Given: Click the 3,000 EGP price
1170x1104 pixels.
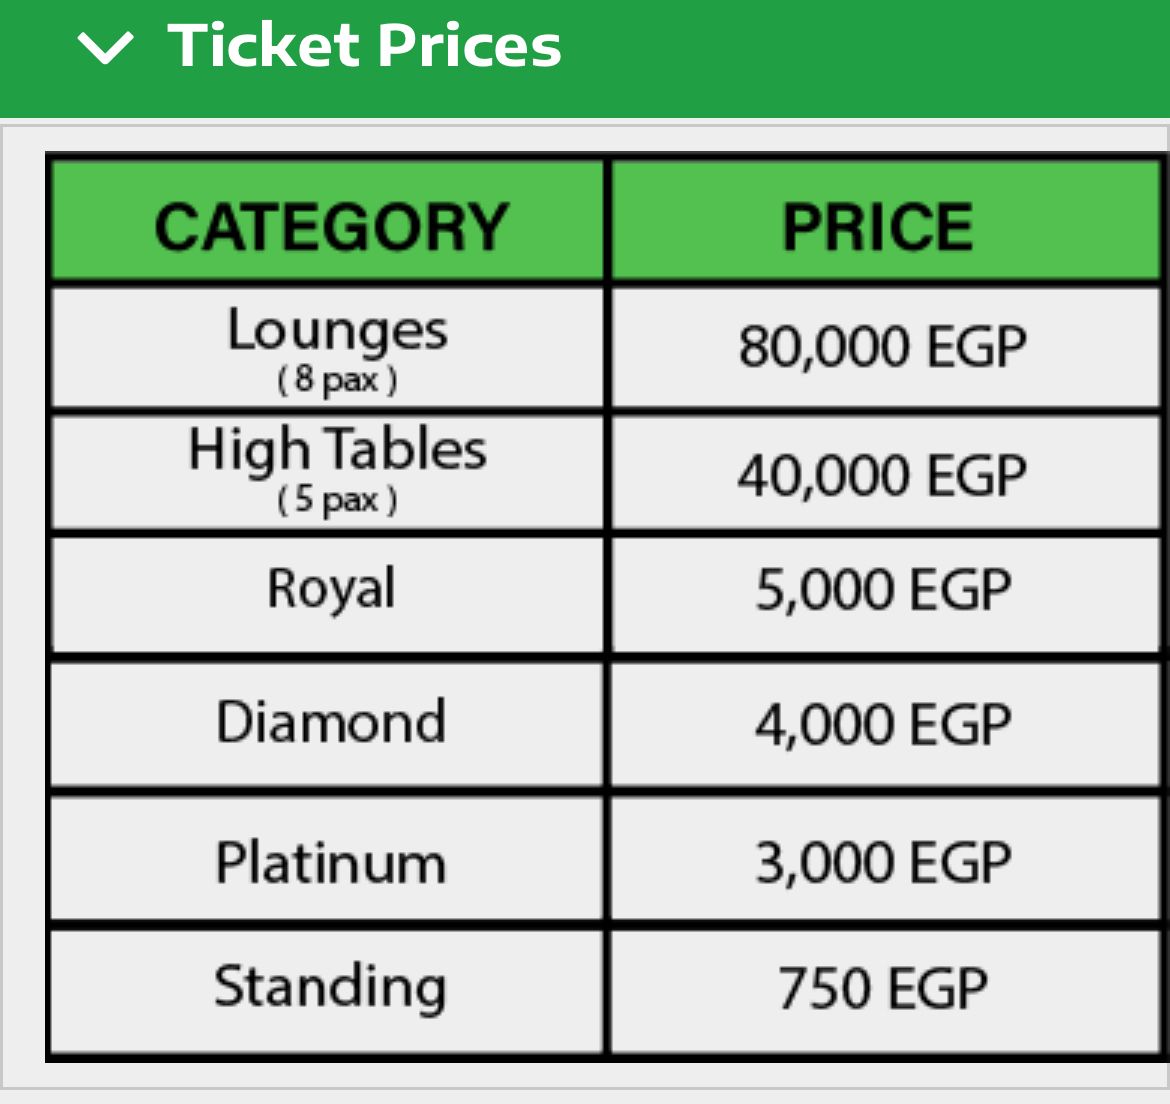Looking at the screenshot, I should click(883, 863).
